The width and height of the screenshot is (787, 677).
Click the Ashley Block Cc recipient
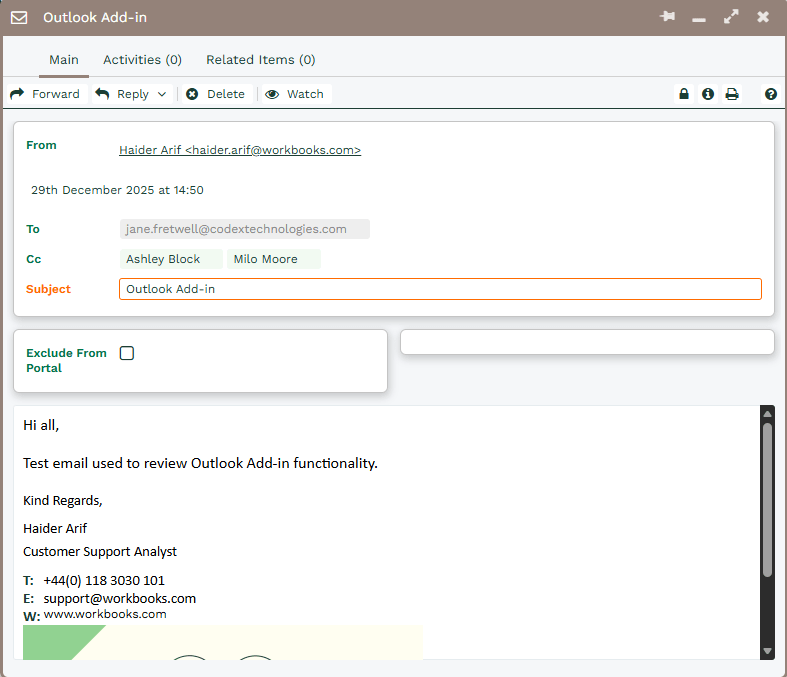[163, 259]
